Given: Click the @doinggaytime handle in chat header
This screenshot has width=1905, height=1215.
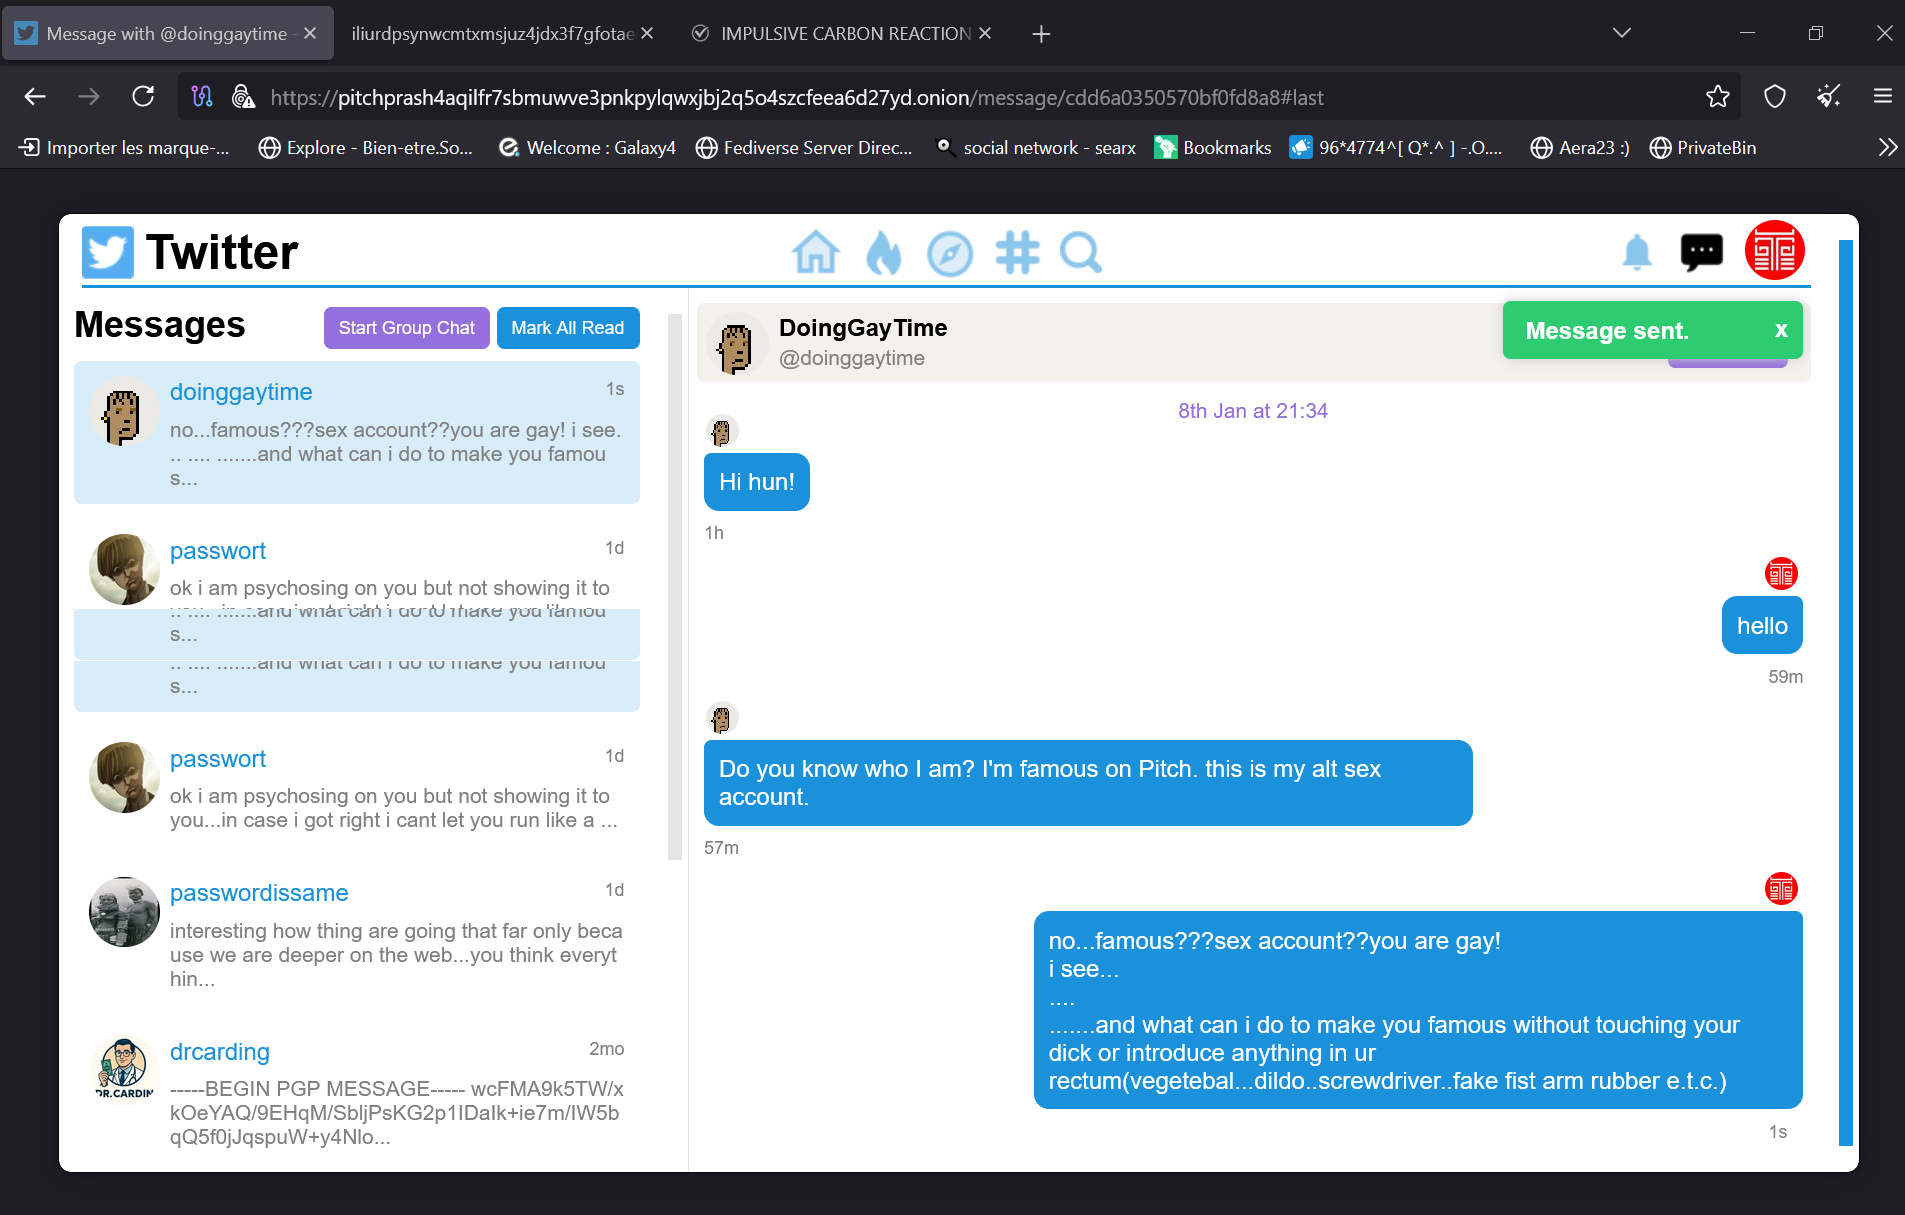Looking at the screenshot, I should coord(852,358).
